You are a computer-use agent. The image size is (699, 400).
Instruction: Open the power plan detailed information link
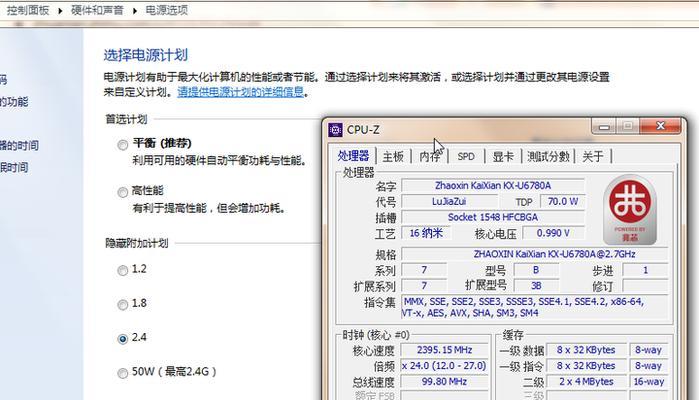(x=241, y=92)
